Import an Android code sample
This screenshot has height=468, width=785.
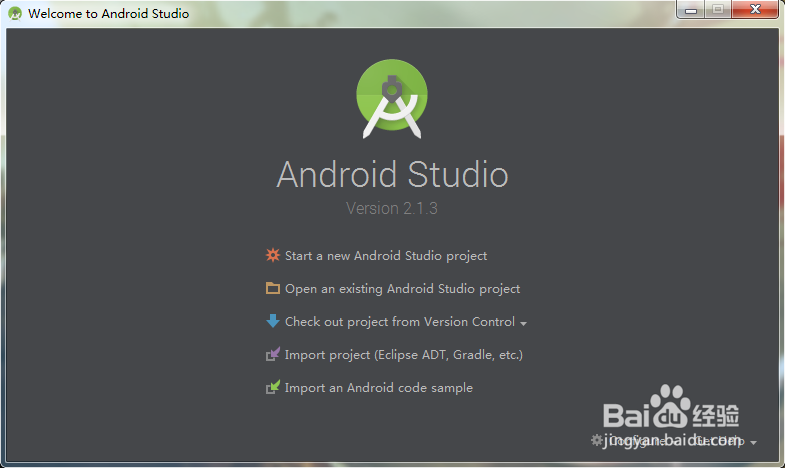click(x=378, y=388)
